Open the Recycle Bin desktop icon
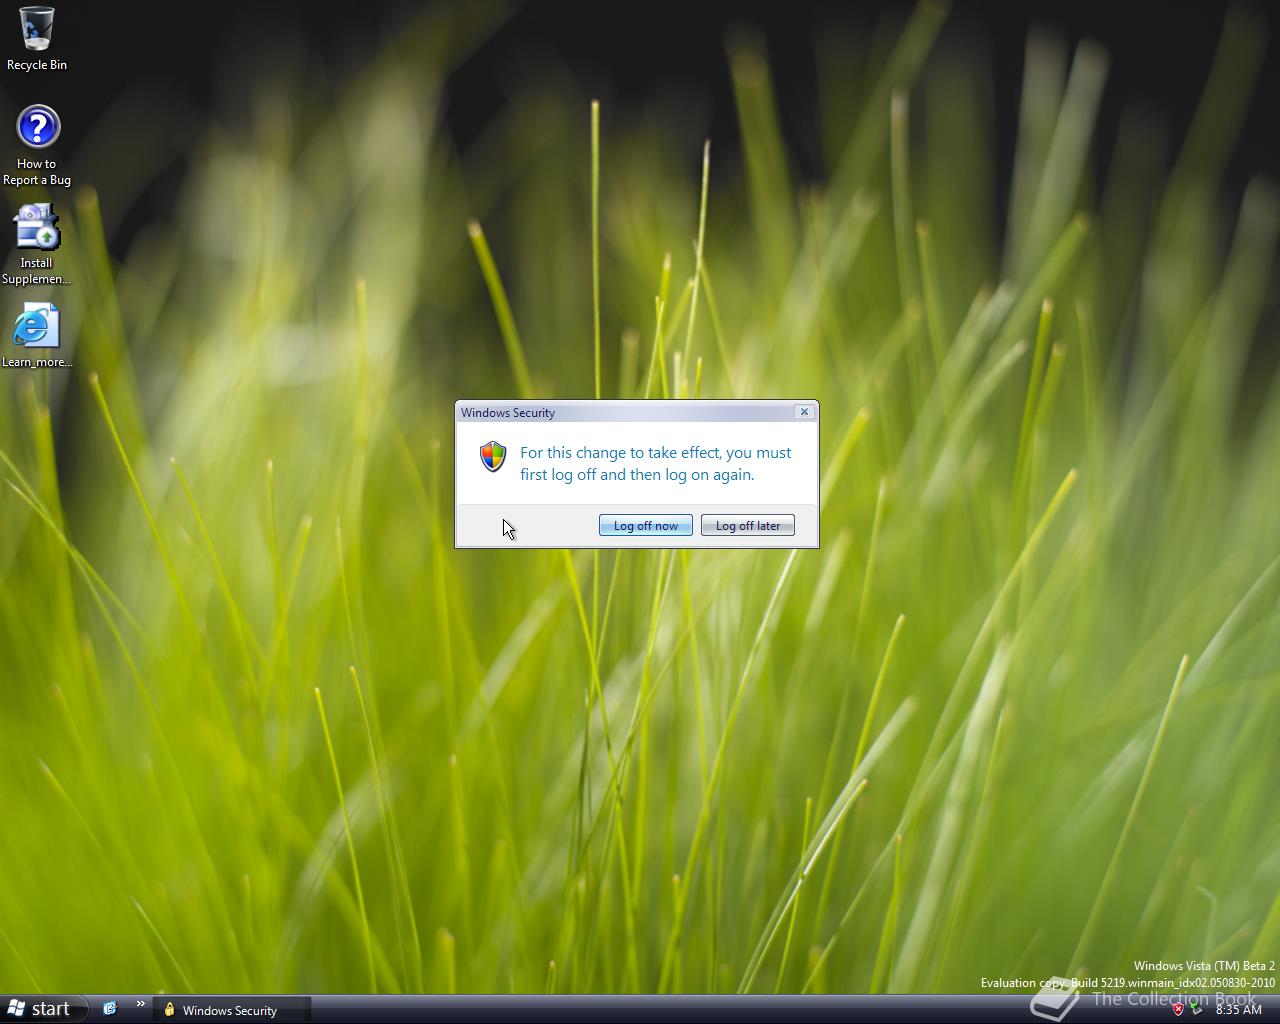Viewport: 1280px width, 1024px height. tap(37, 39)
